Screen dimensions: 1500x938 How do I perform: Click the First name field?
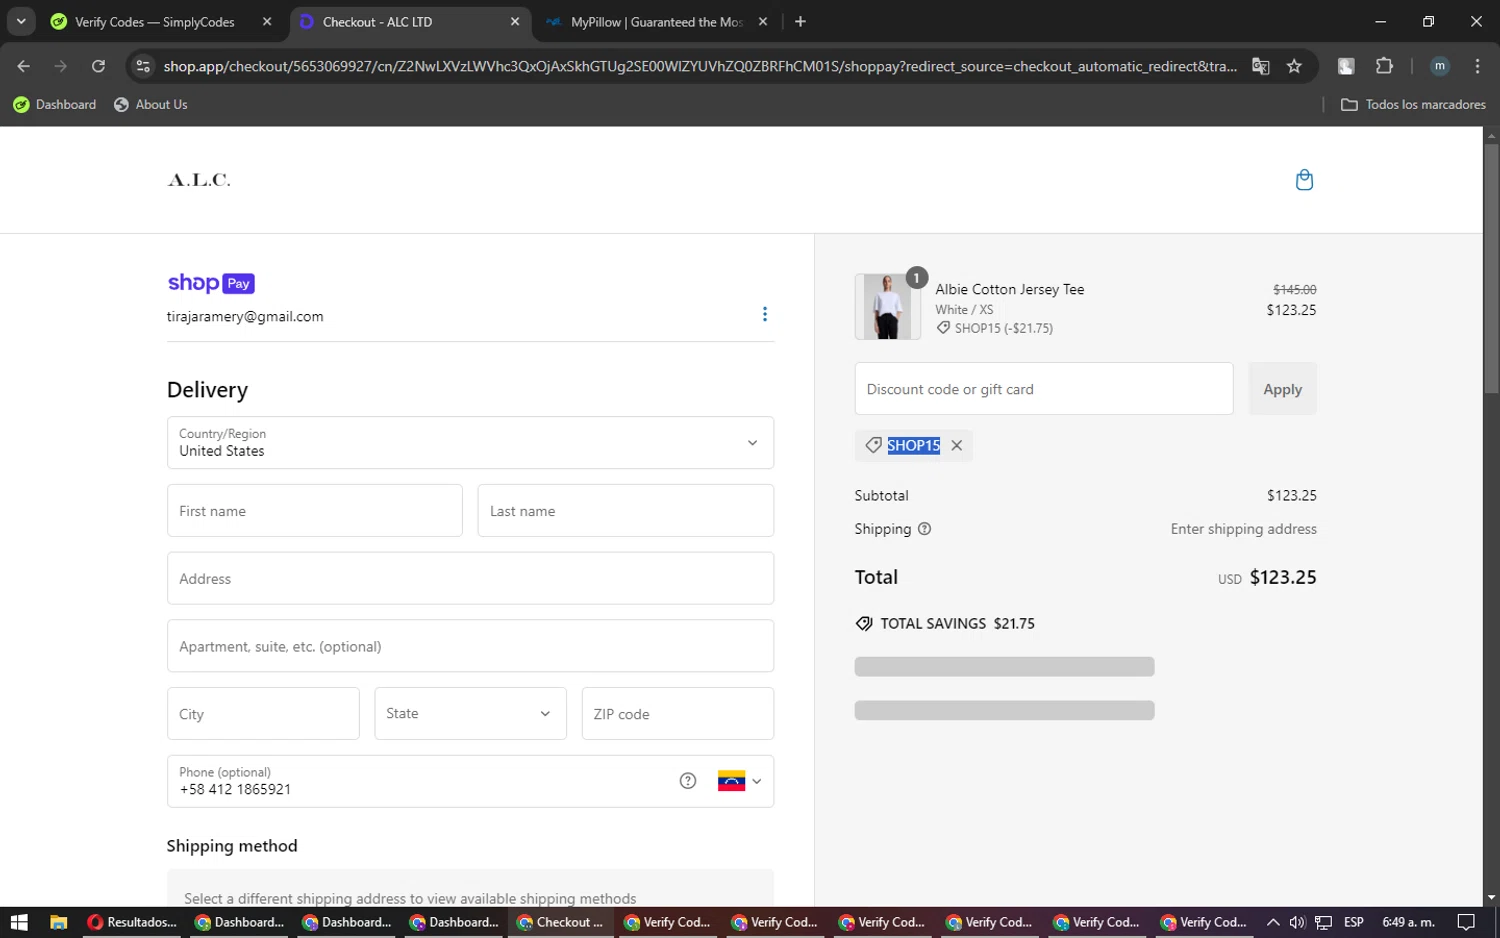coord(315,511)
